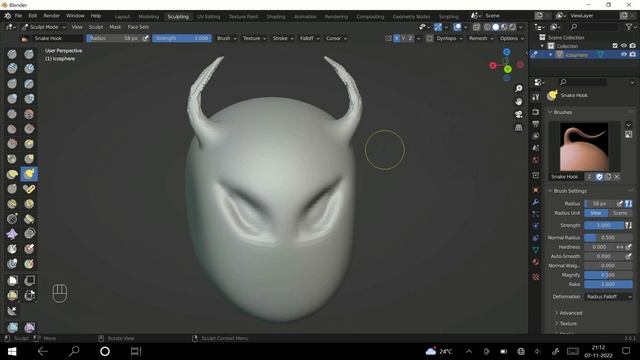Select the Line Project tool
This screenshot has width=640, height=360.
pyautogui.click(x=12, y=311)
